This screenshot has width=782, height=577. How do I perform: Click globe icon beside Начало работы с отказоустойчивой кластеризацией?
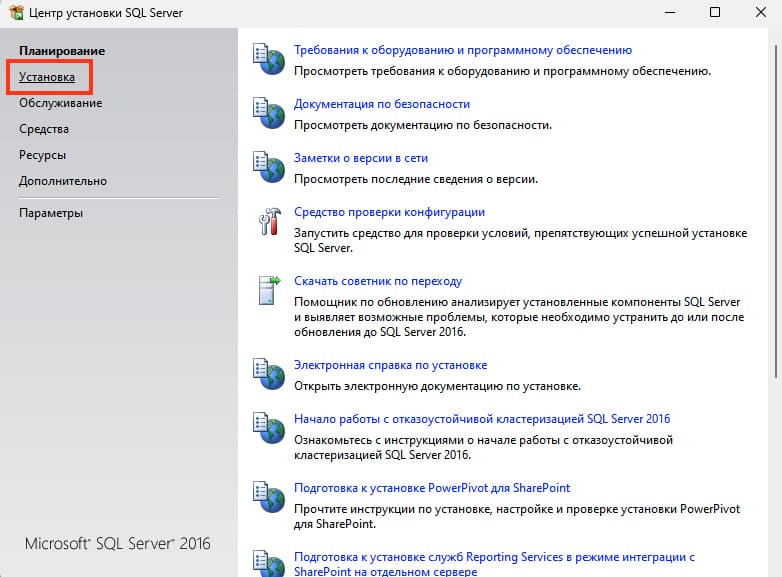[268, 428]
